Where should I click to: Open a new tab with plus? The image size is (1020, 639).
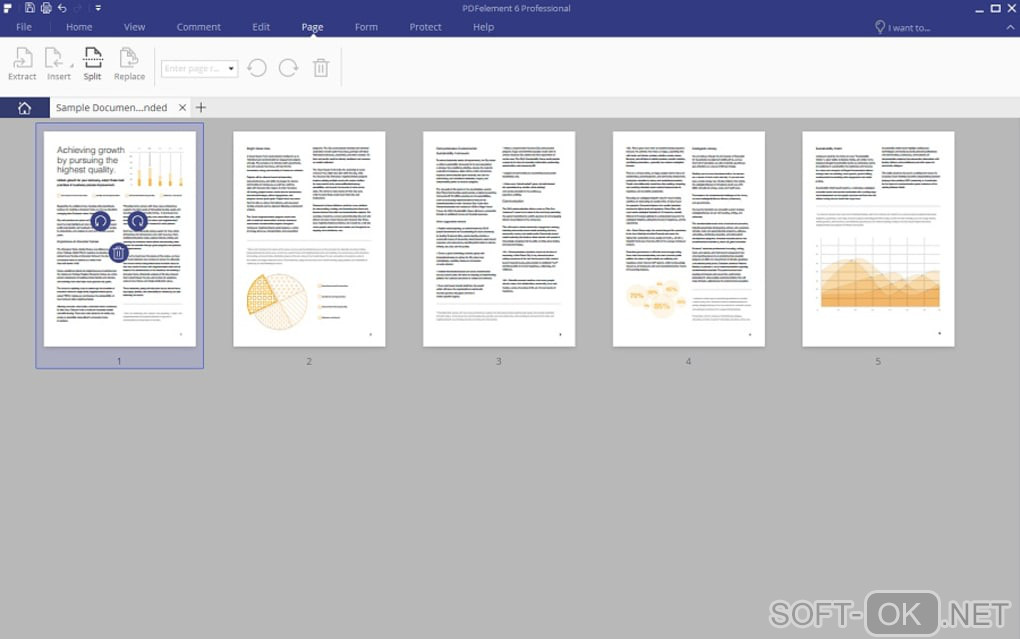(201, 107)
